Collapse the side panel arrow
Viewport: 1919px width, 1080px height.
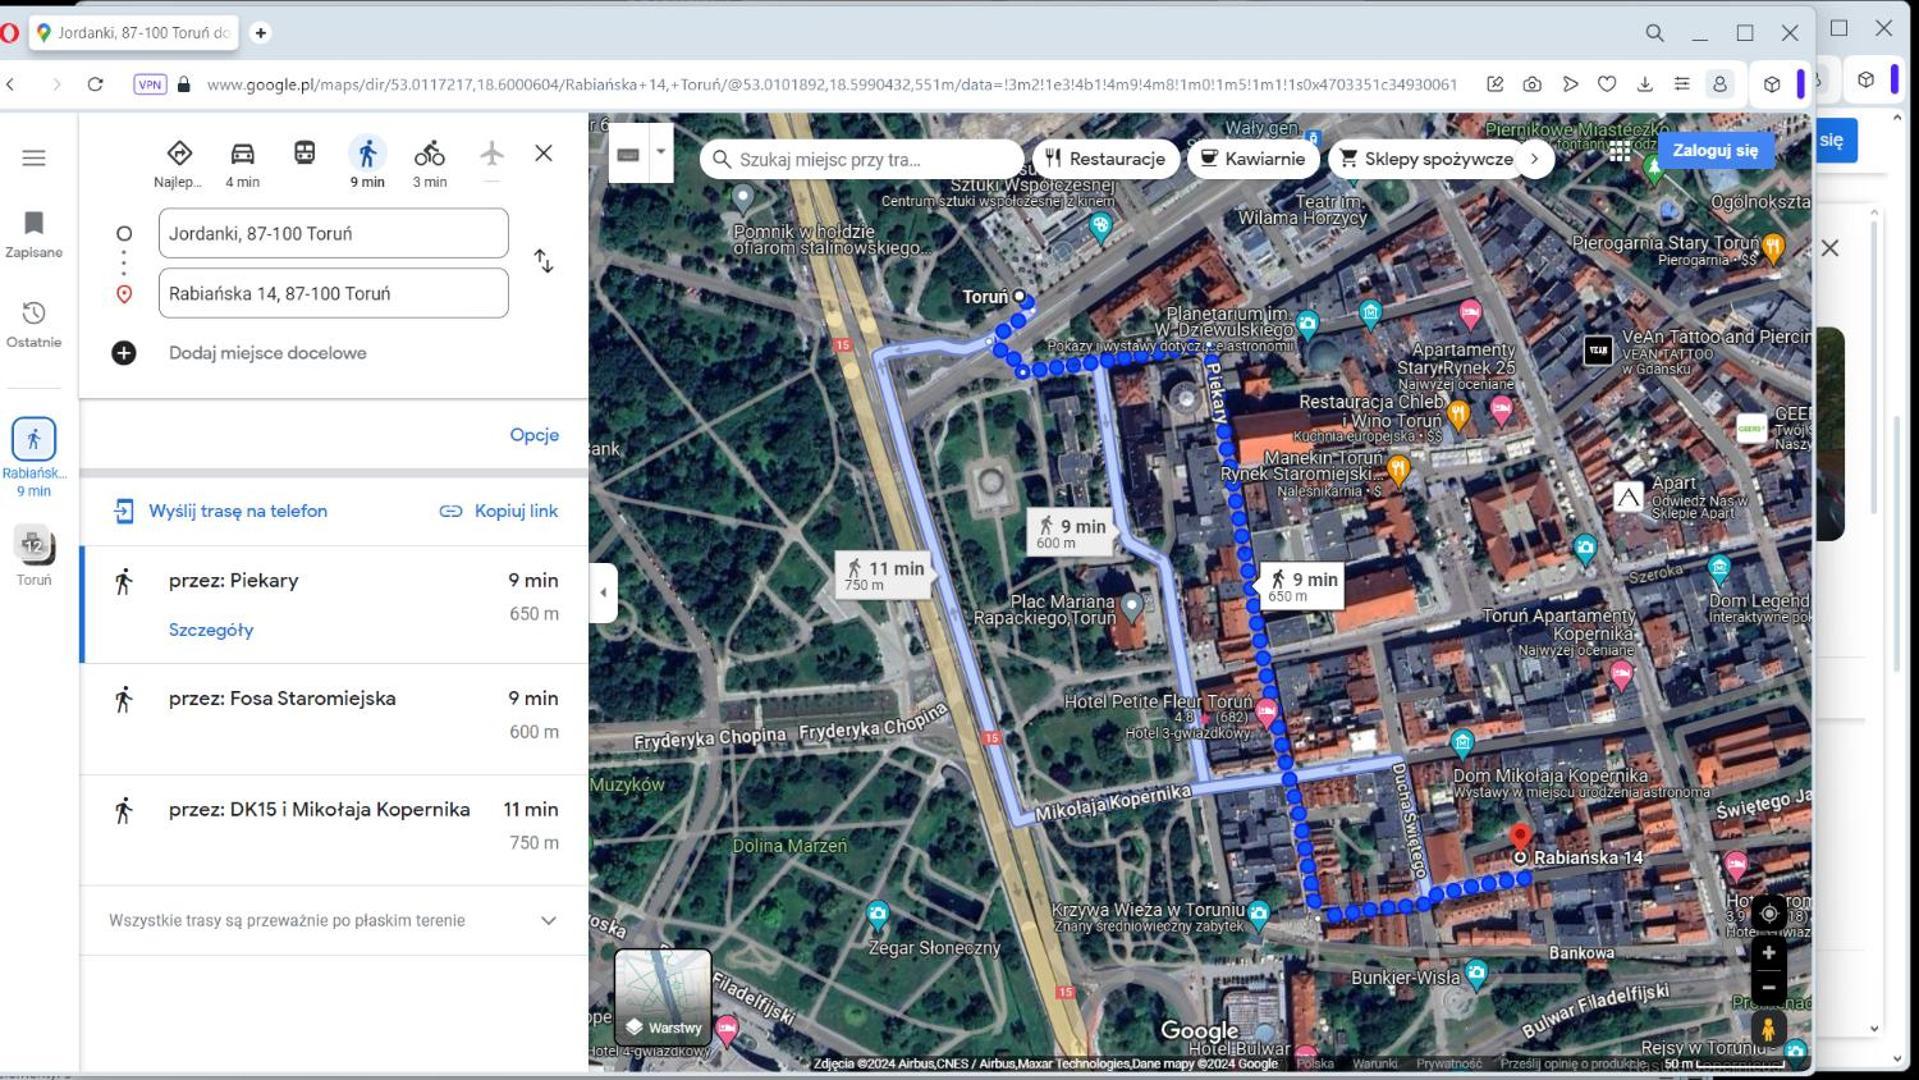pyautogui.click(x=603, y=592)
